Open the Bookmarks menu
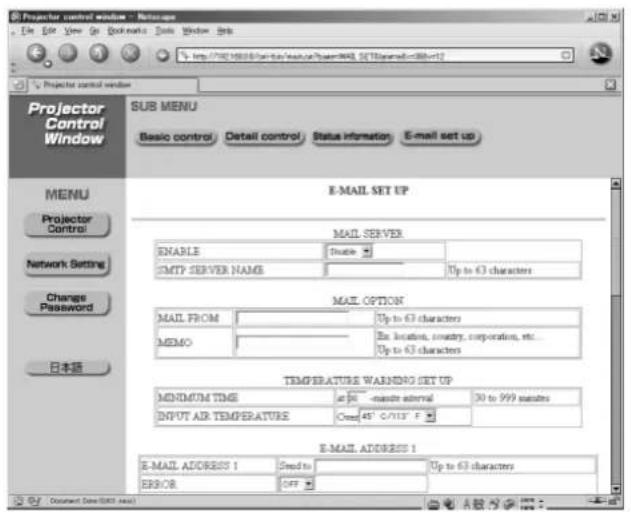The width and height of the screenshot is (631, 512). (x=127, y=31)
